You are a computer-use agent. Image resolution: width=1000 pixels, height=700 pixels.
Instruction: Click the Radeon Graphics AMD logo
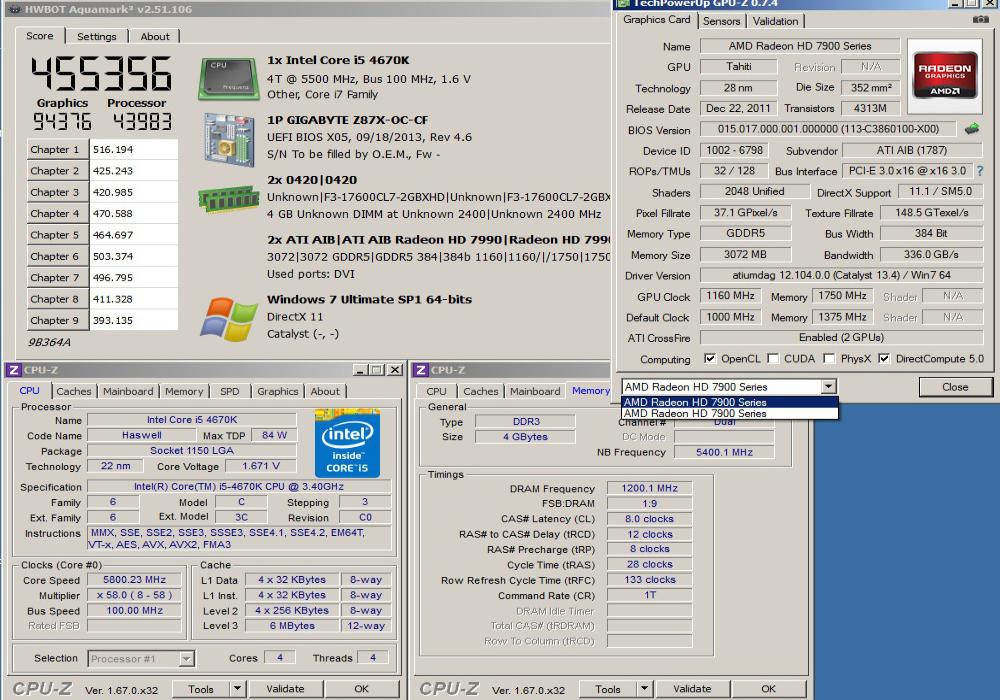tap(945, 75)
